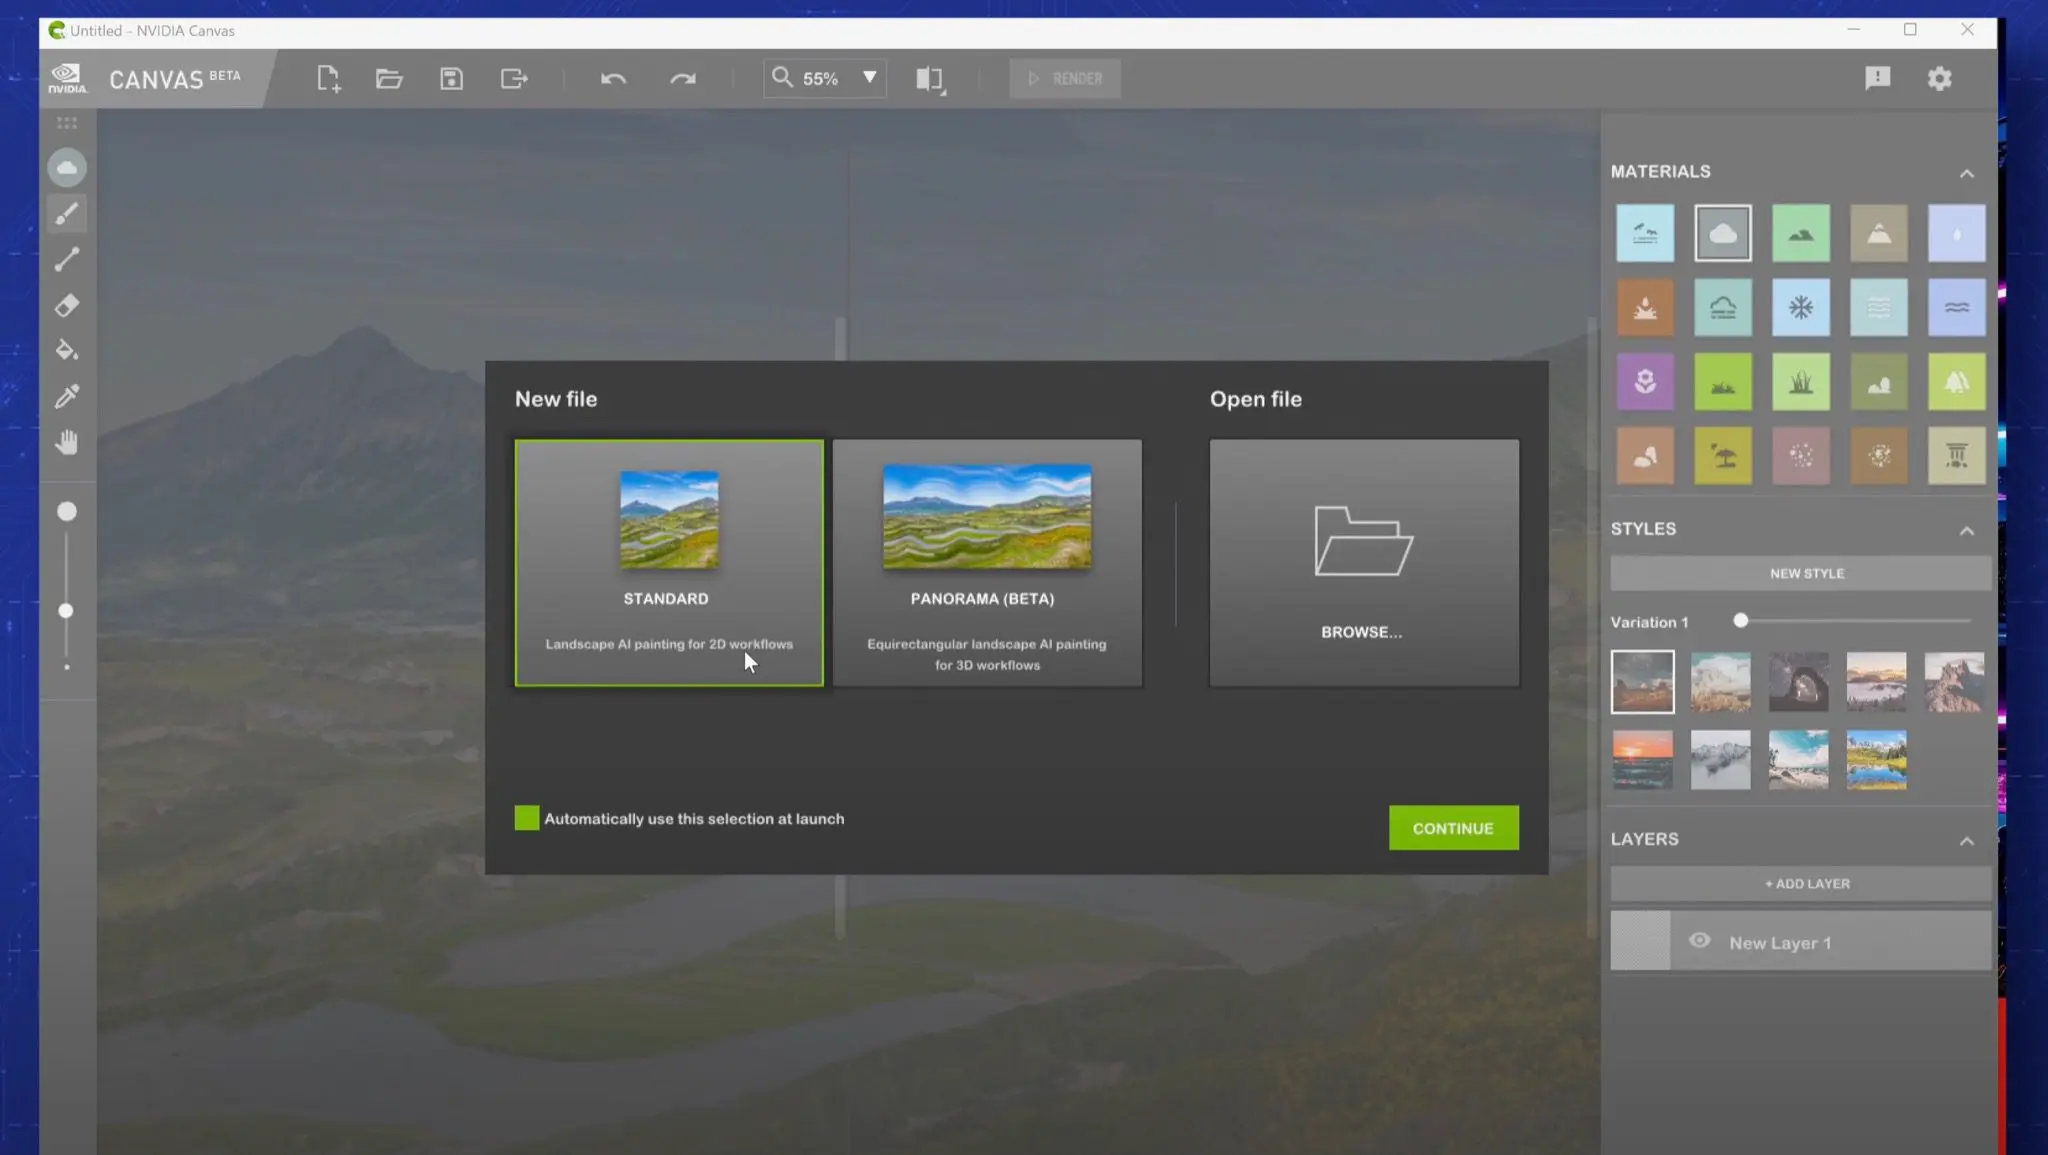Choose the gray Cloud material
The height and width of the screenshot is (1155, 2048).
click(x=1723, y=233)
